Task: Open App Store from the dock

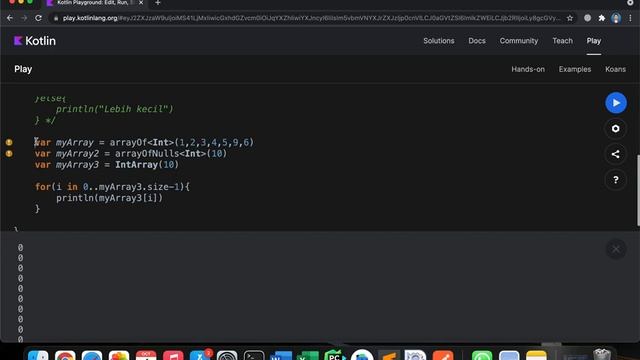Action: [x=200, y=355]
